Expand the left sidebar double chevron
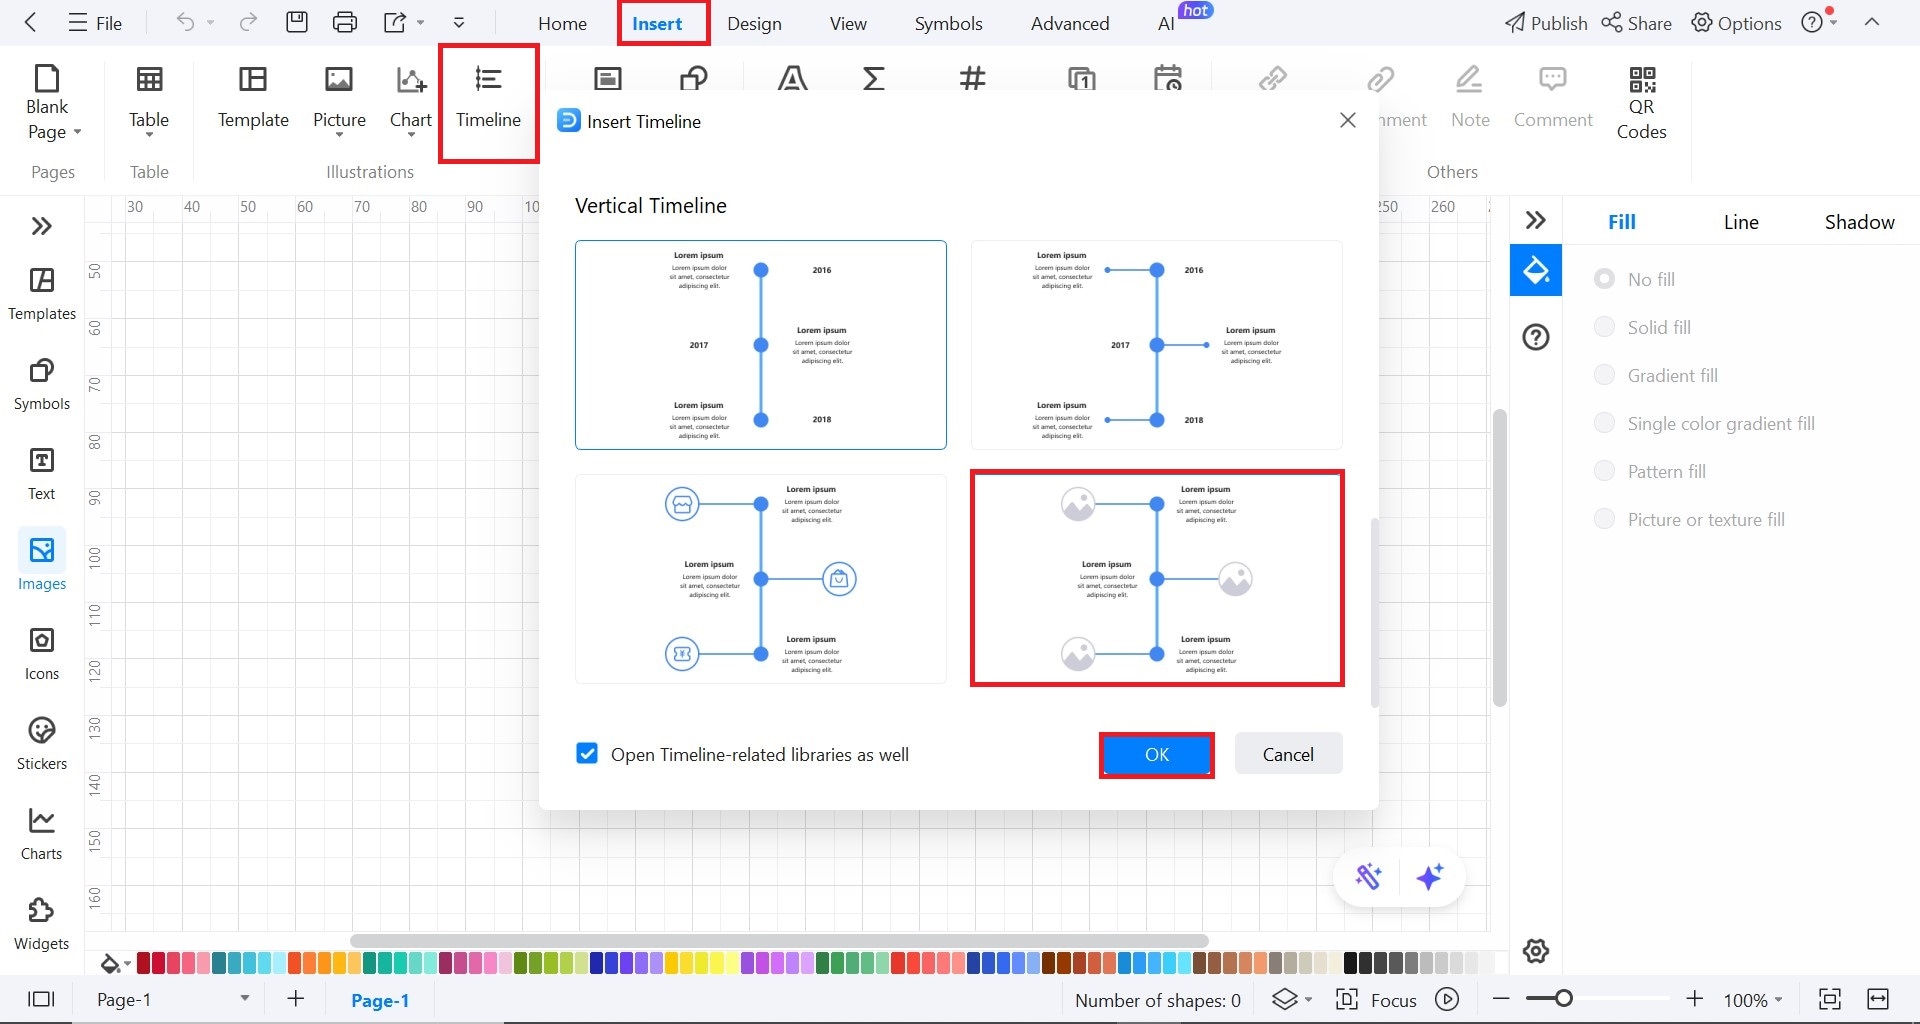This screenshot has height=1024, width=1920. 41,226
